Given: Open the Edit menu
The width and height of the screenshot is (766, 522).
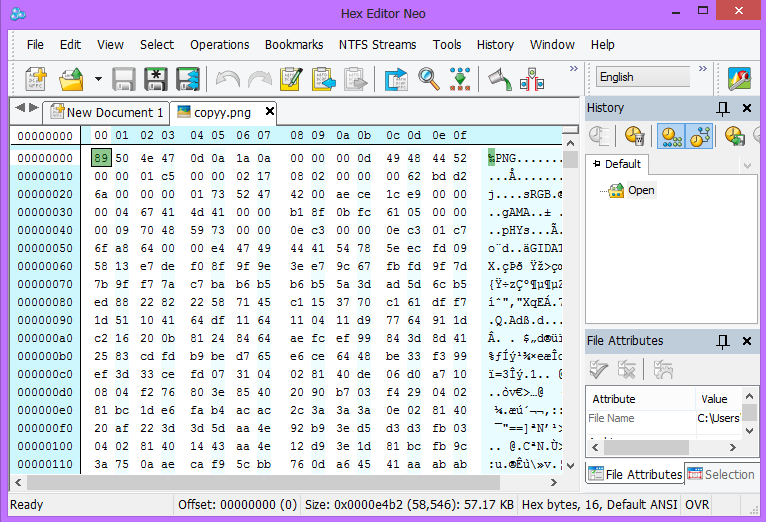Looking at the screenshot, I should pos(70,44).
